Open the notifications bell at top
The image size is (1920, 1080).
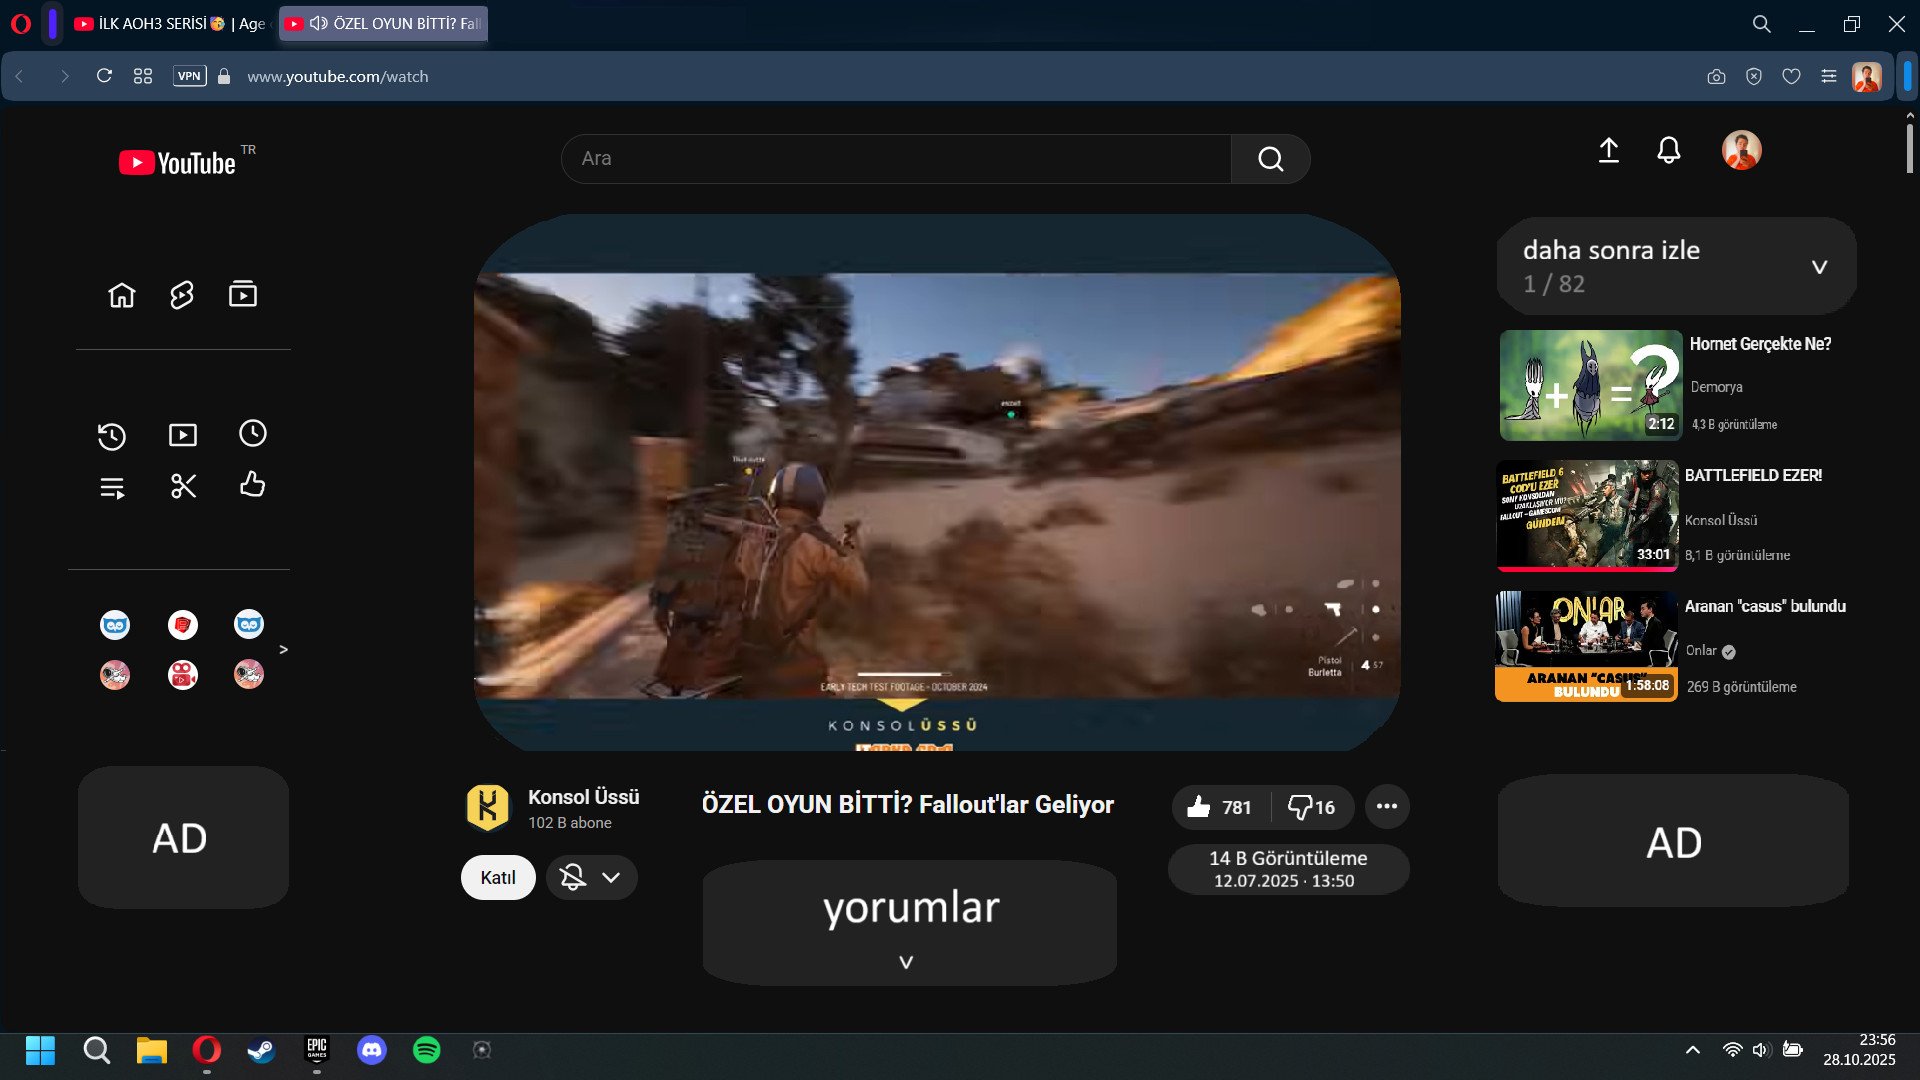coord(1668,151)
